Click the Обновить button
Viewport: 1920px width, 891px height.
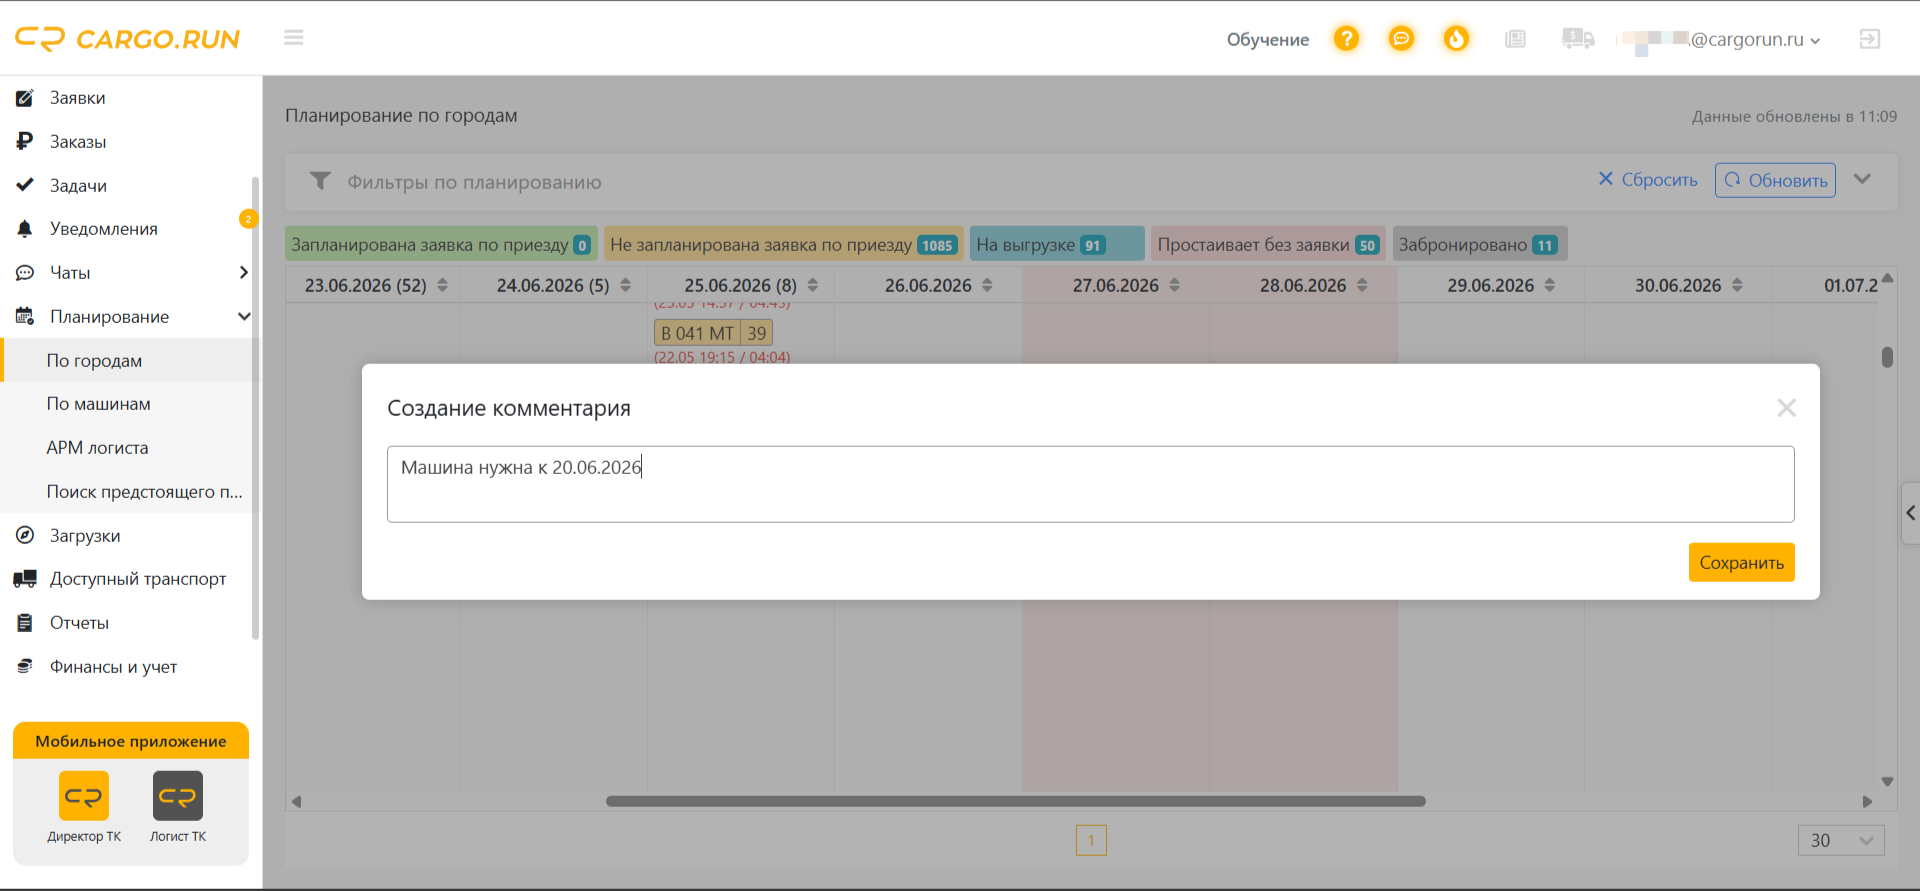click(x=1775, y=180)
